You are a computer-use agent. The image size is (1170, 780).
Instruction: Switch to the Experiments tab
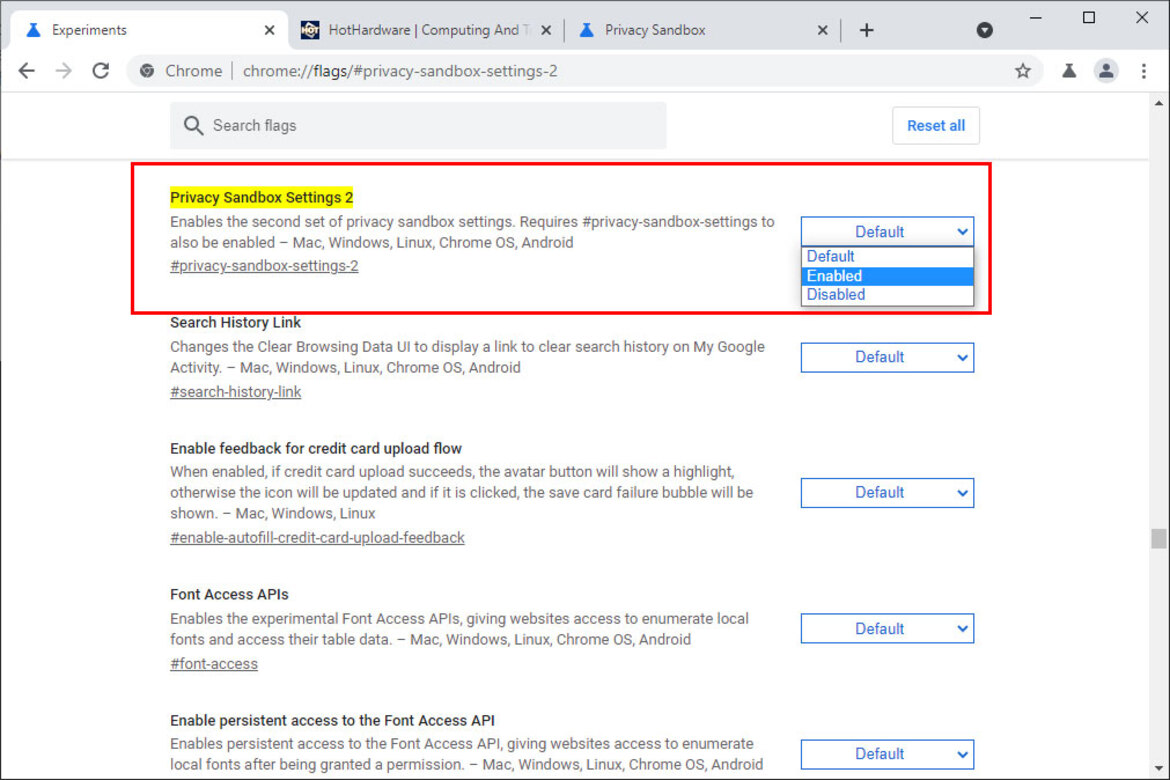149,30
